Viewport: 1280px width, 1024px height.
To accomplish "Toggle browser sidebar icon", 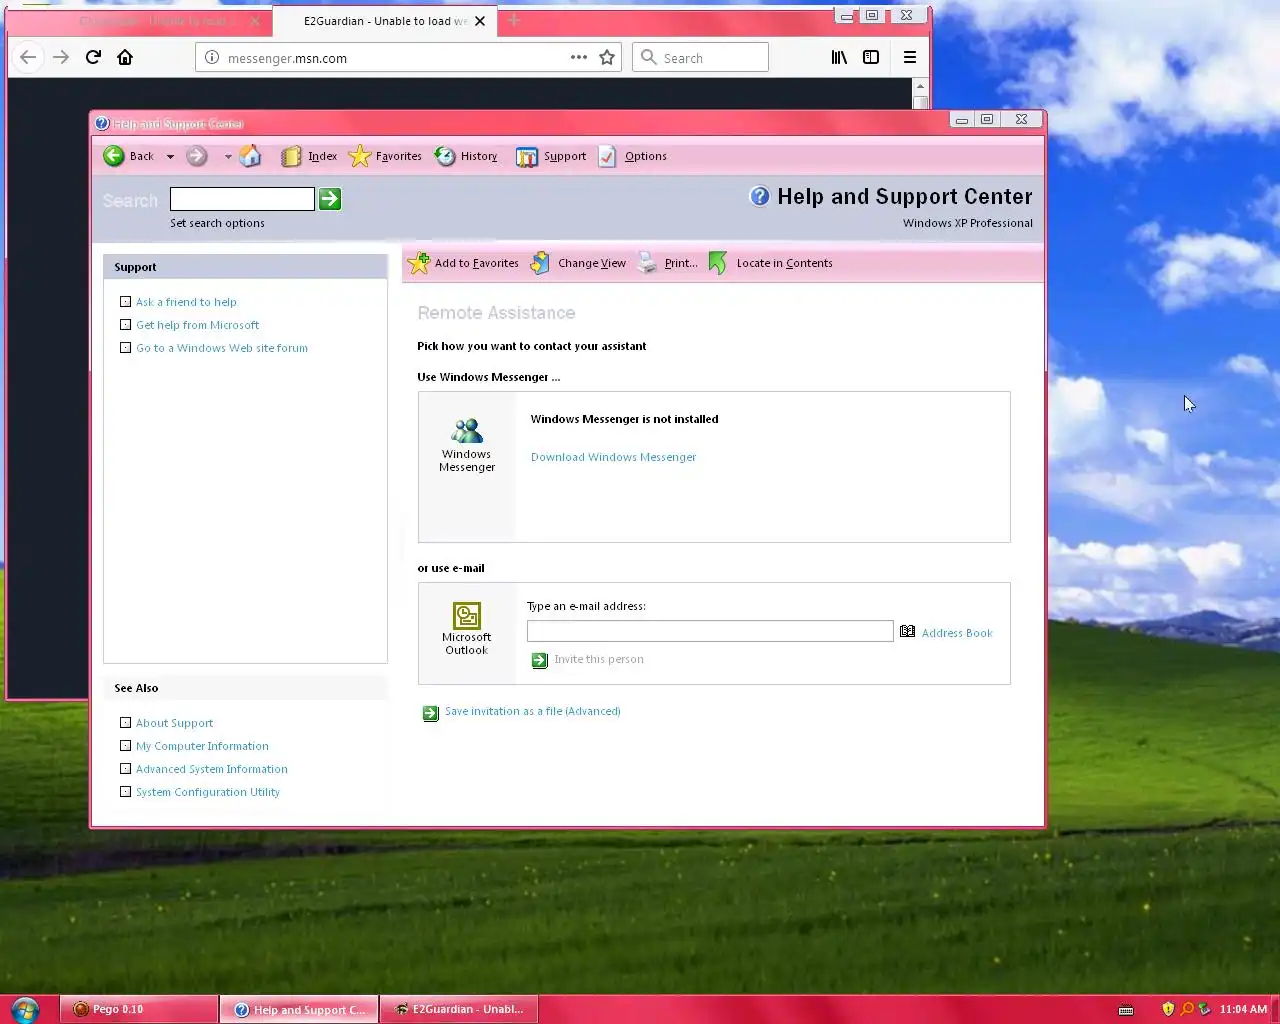I will 871,57.
